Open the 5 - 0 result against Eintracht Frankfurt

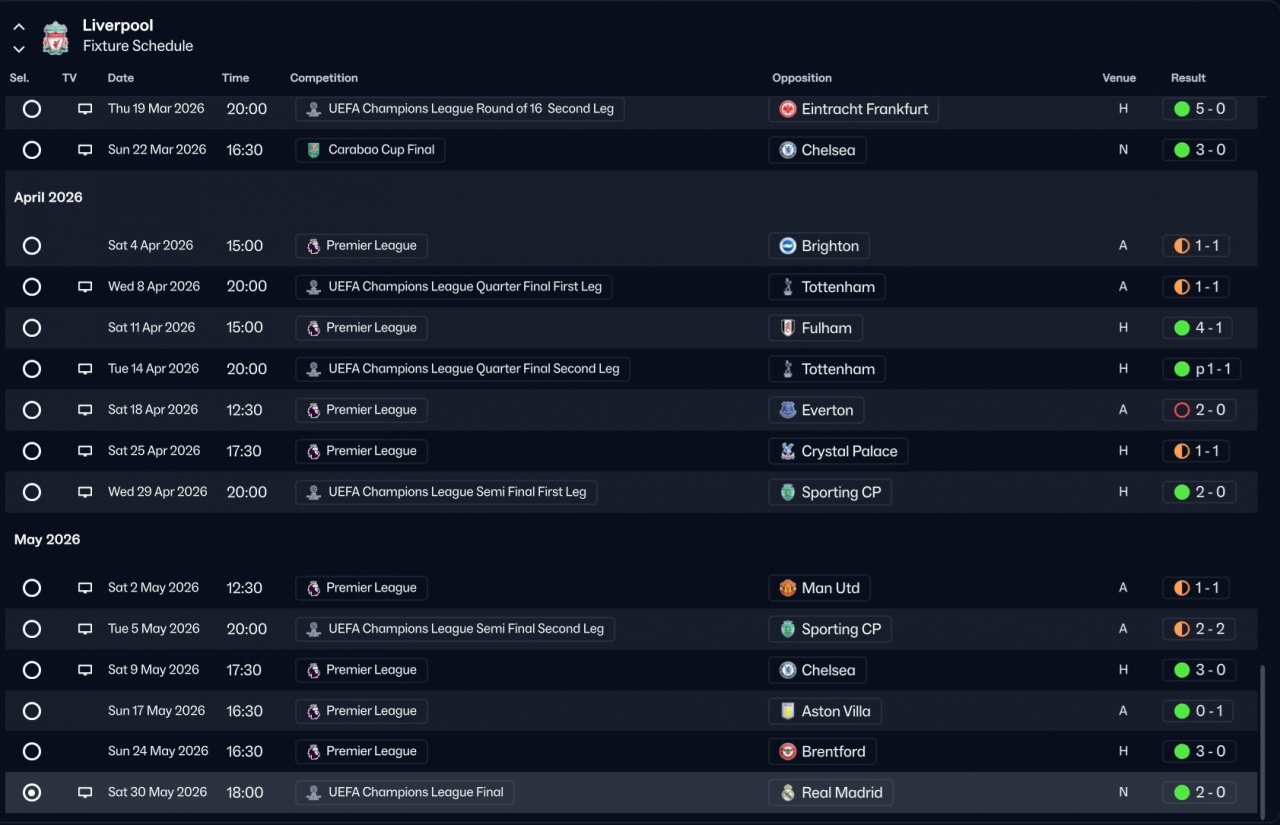tap(1199, 109)
